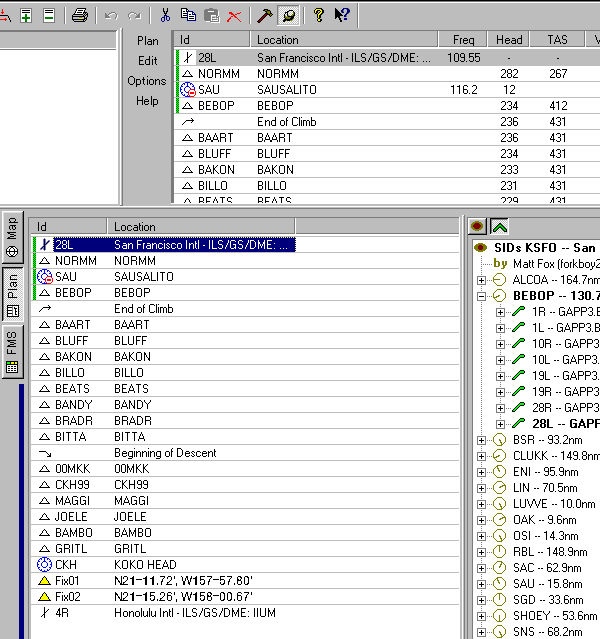The width and height of the screenshot is (600, 639).
Task: Click the Edit menu button
Action: (x=148, y=61)
